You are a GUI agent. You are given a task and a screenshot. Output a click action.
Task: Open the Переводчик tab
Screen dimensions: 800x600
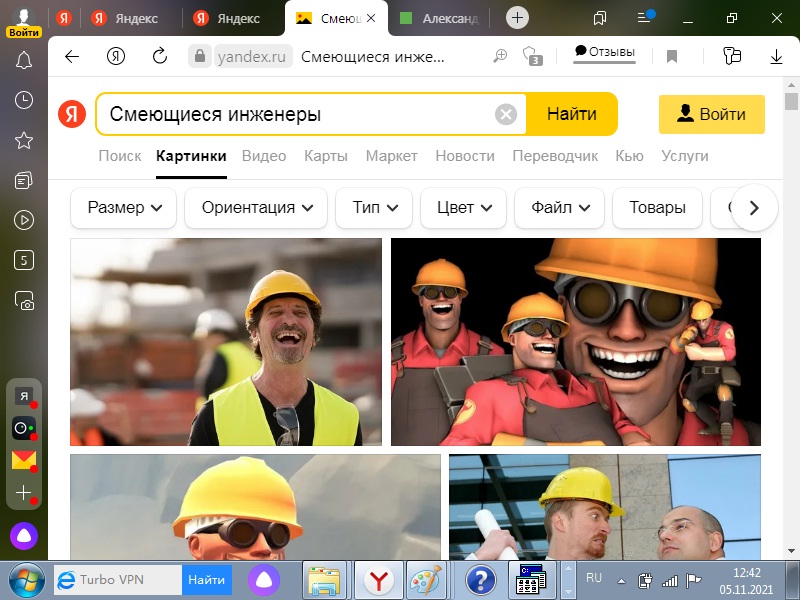tap(555, 156)
